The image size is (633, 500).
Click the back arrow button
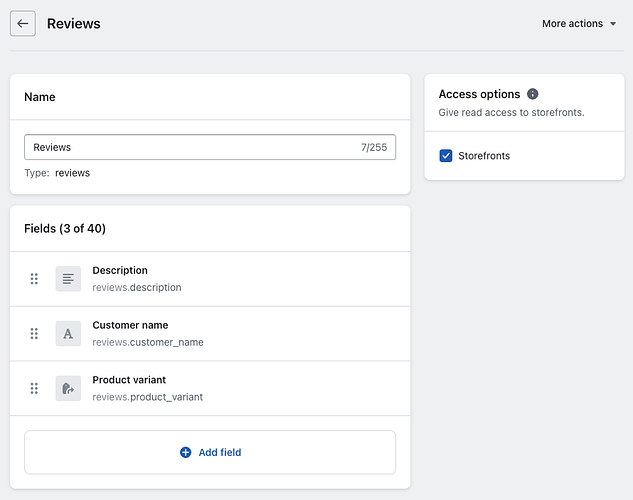click(x=23, y=23)
